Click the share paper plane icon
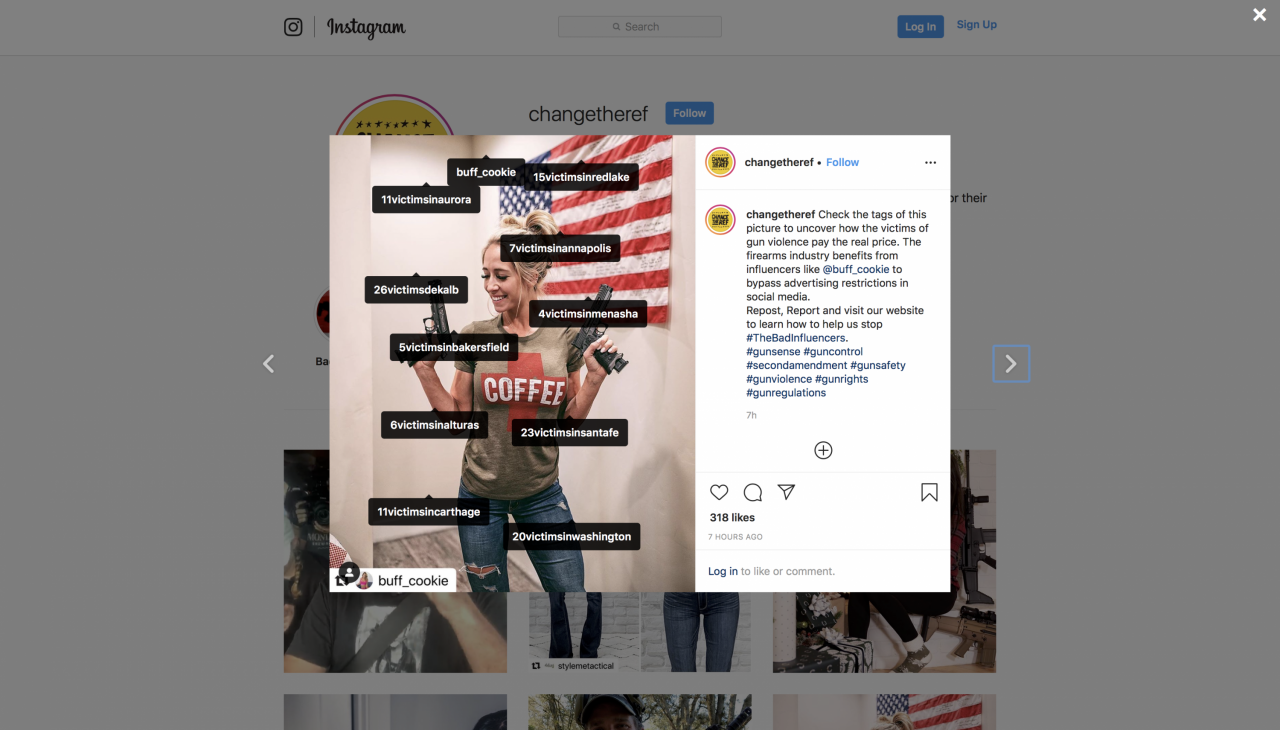 [787, 492]
